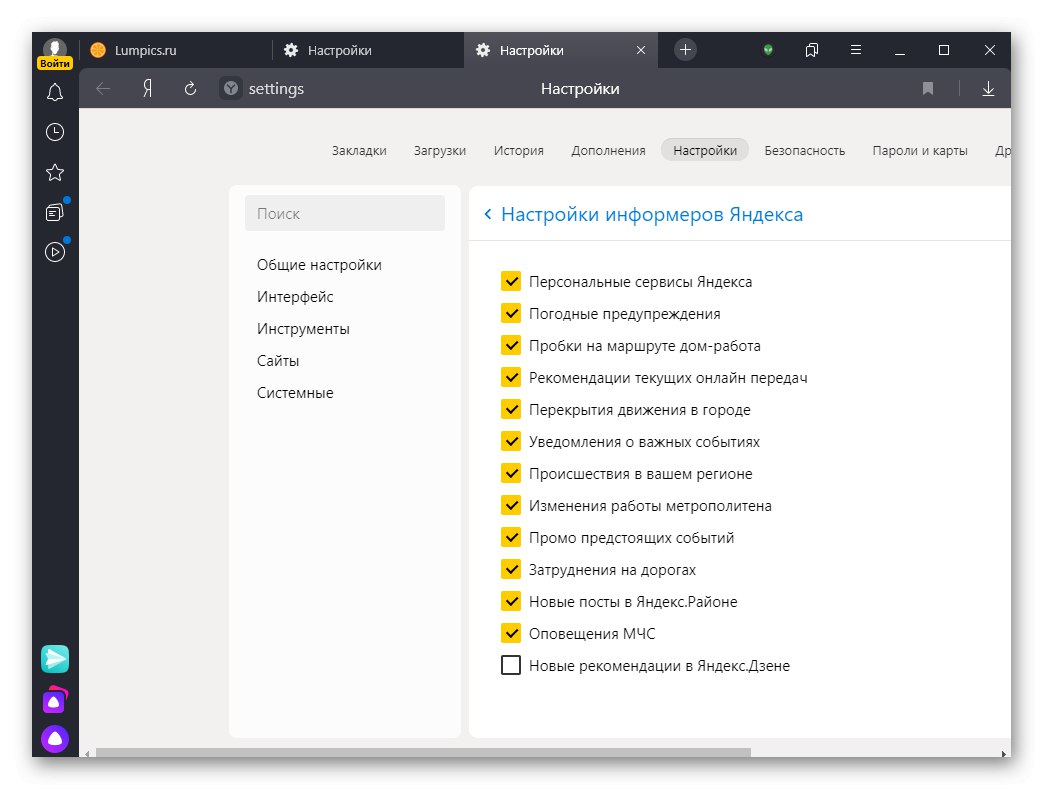Switch to the Безопасность tab

point(804,150)
